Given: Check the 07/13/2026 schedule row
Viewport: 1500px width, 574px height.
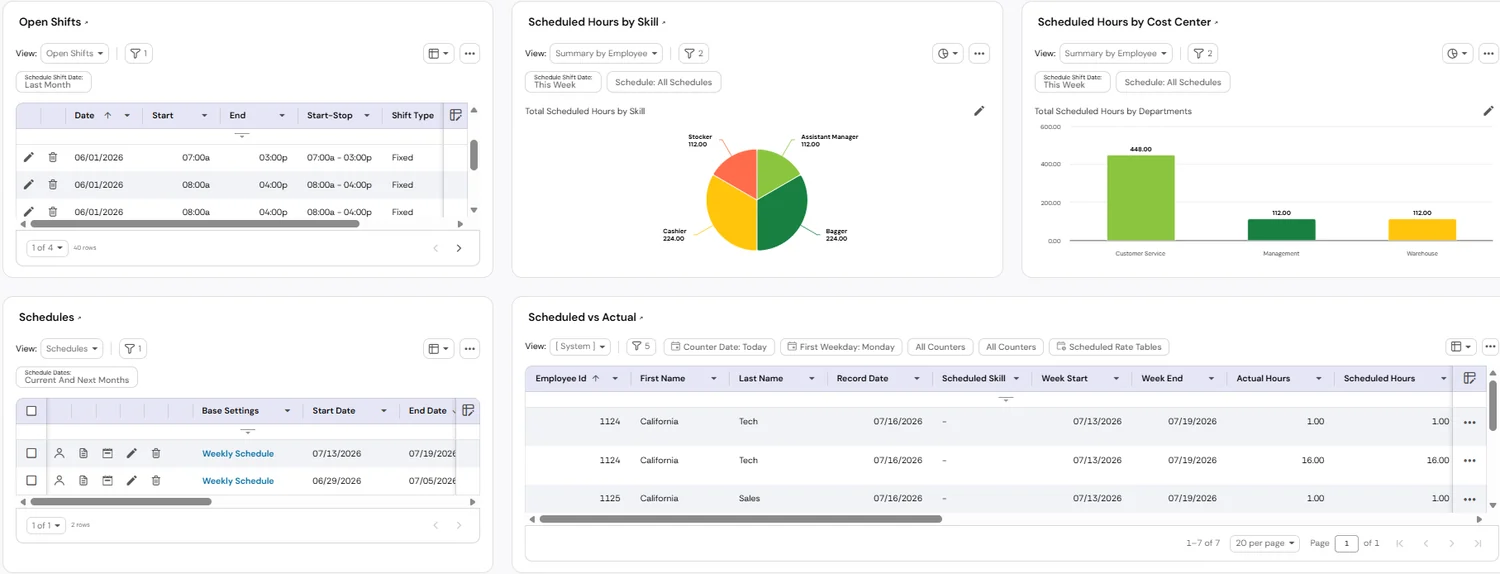Looking at the screenshot, I should pos(31,453).
